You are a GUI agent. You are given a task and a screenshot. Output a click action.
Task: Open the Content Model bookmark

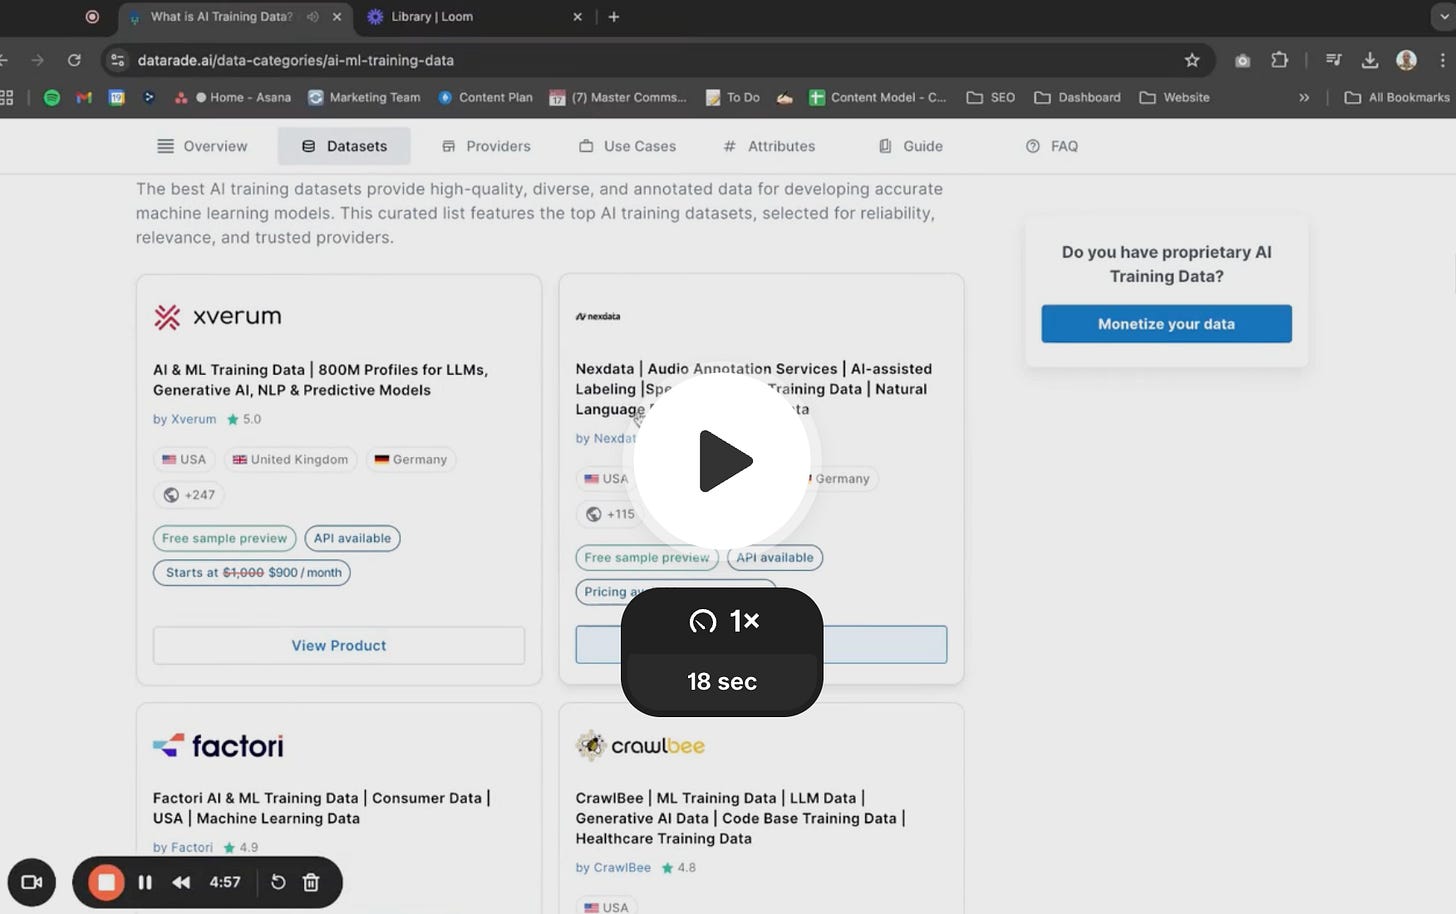[877, 97]
